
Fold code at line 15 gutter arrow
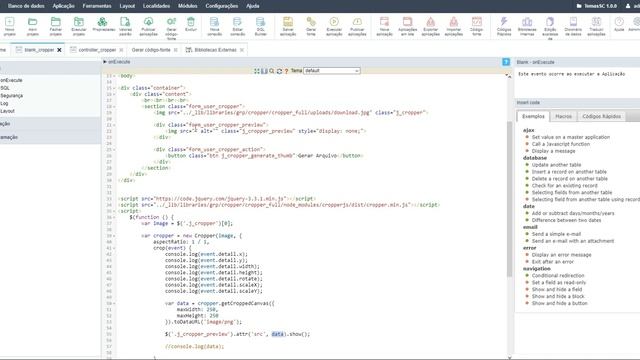114,88
